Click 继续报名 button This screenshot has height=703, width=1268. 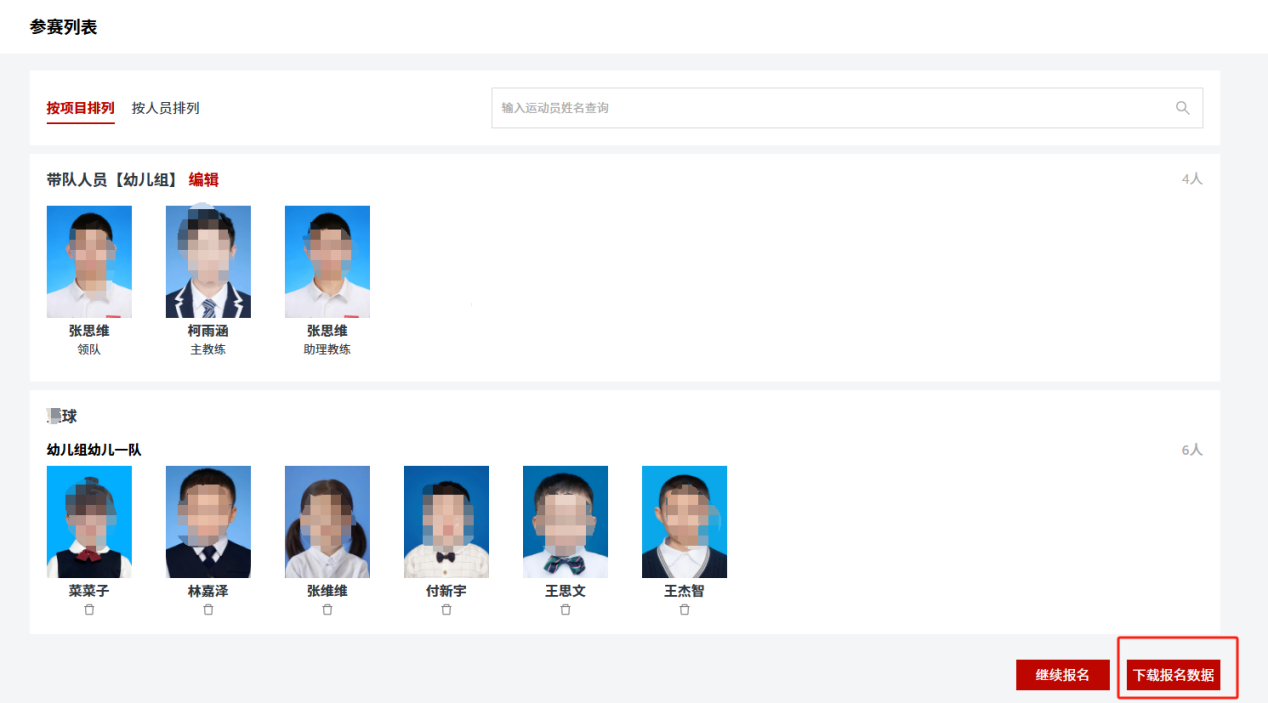1063,675
